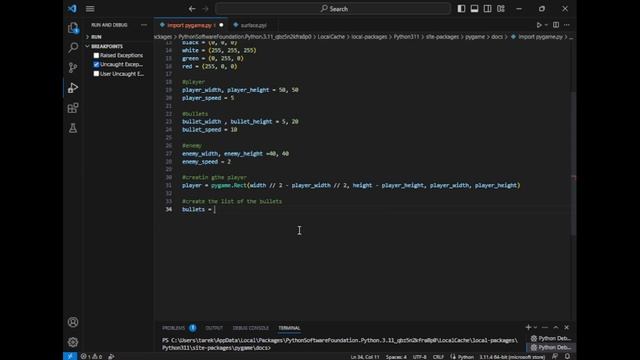Switch to the import pygame.py tab
The height and width of the screenshot is (360, 640).
coord(191,25)
